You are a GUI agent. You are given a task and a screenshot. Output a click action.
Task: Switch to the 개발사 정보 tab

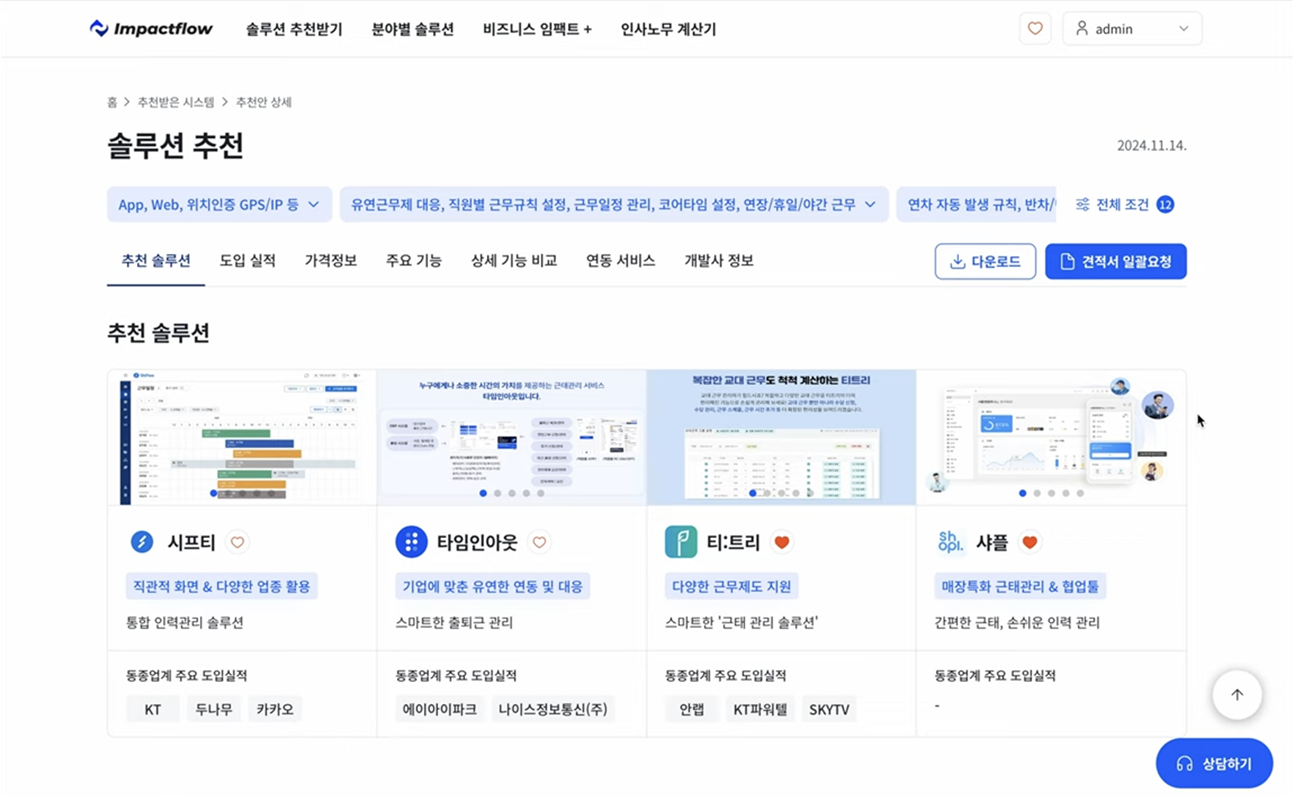[719, 261]
